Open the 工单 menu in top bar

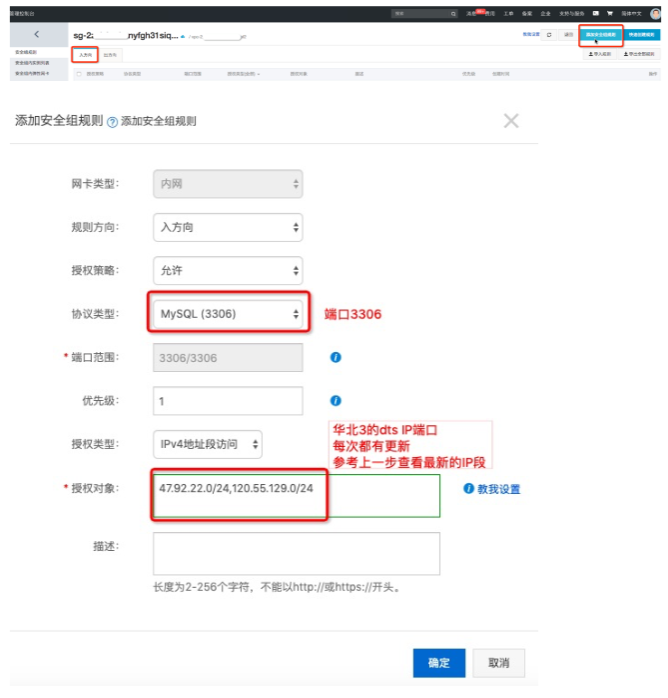point(509,13)
